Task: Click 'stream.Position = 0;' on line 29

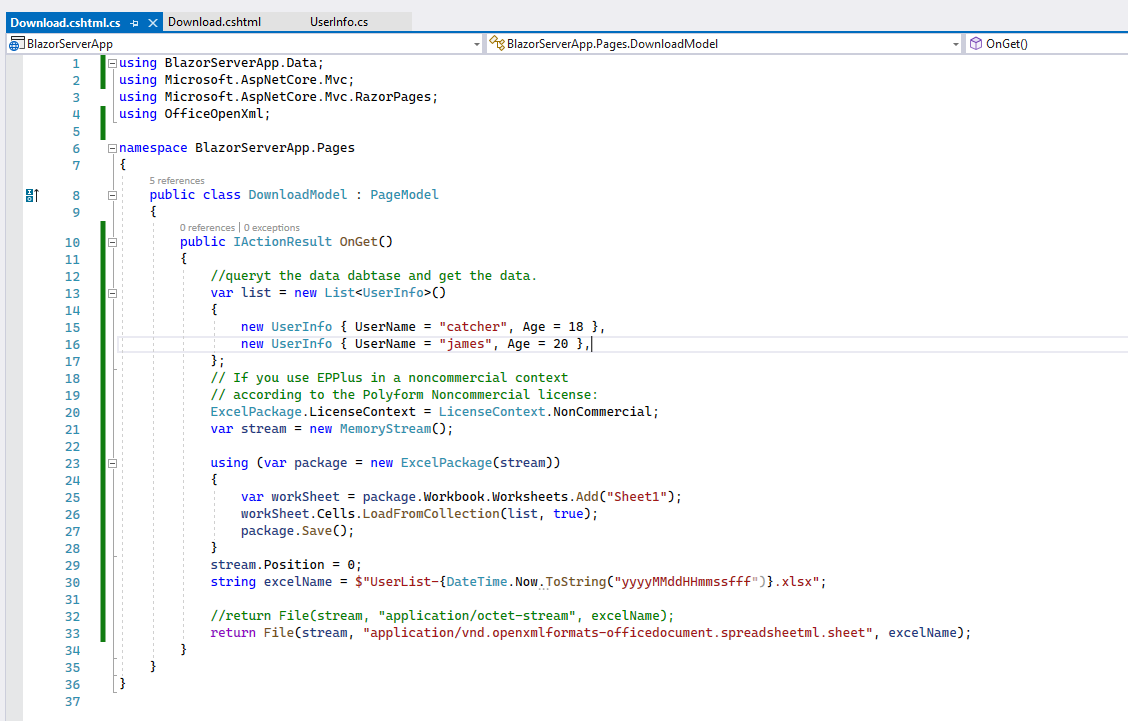Action: [x=286, y=565]
